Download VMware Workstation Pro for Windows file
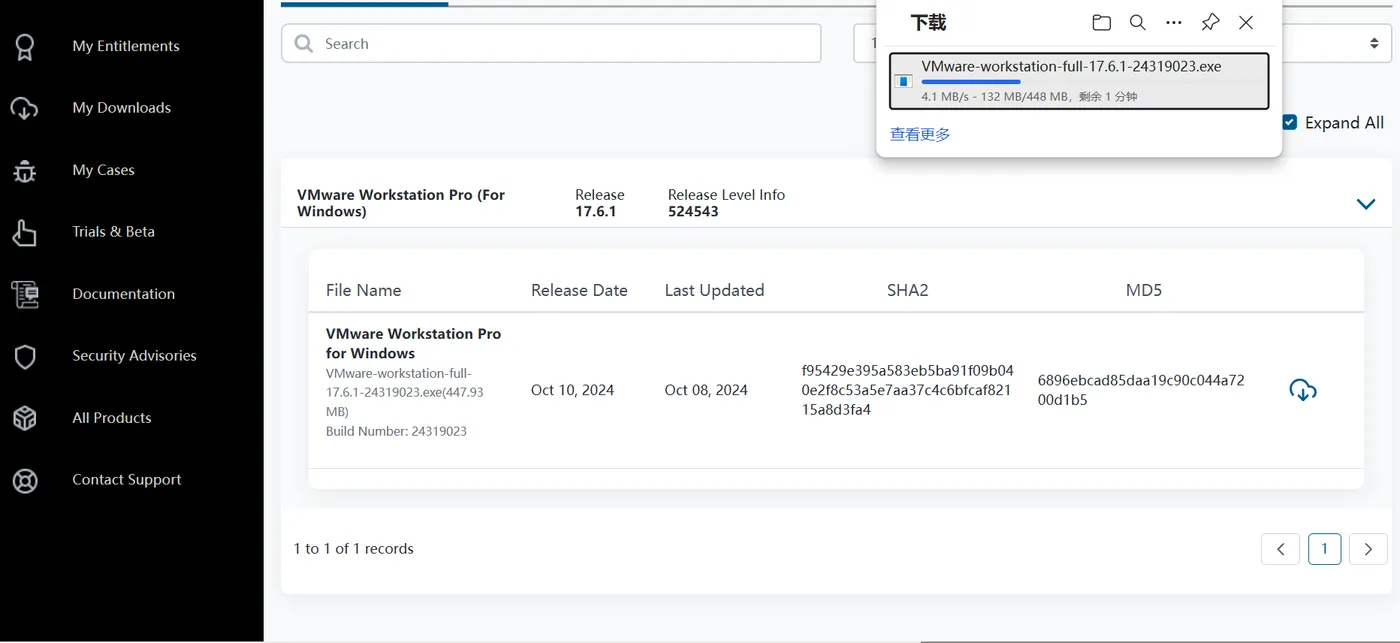1400x643 pixels. (x=1302, y=390)
